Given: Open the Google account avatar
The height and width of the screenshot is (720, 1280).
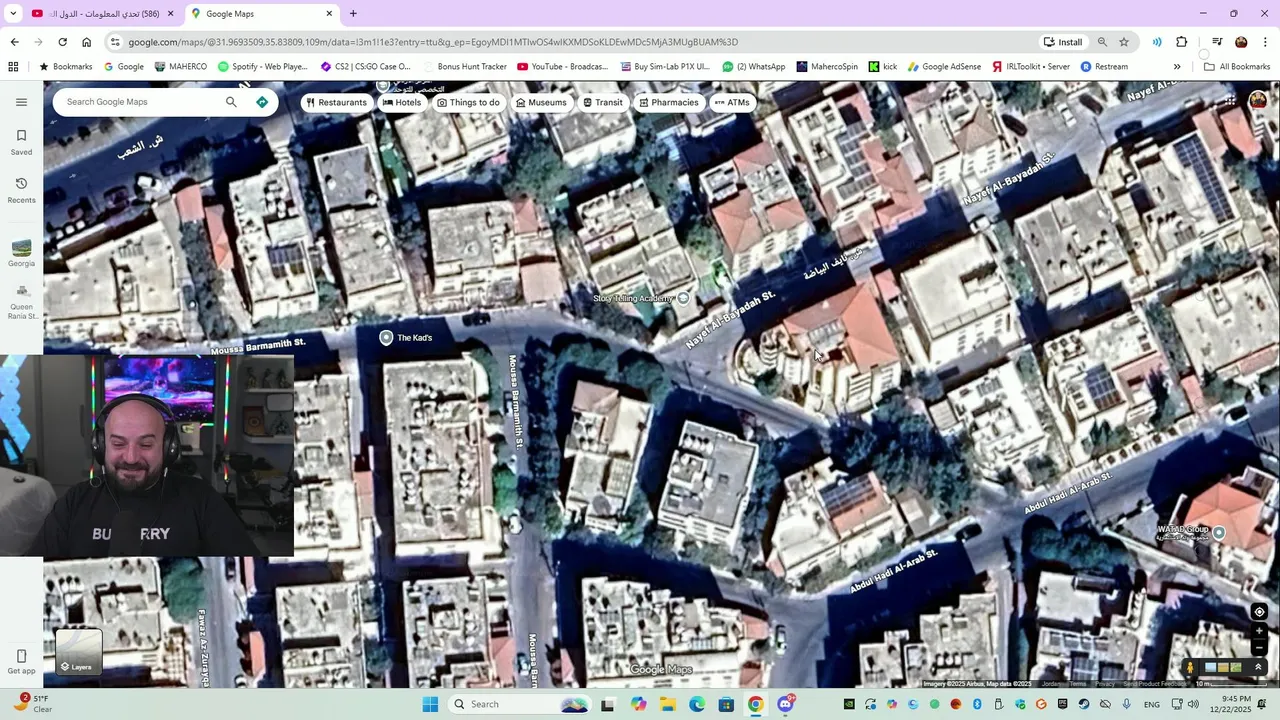Looking at the screenshot, I should point(1258,101).
